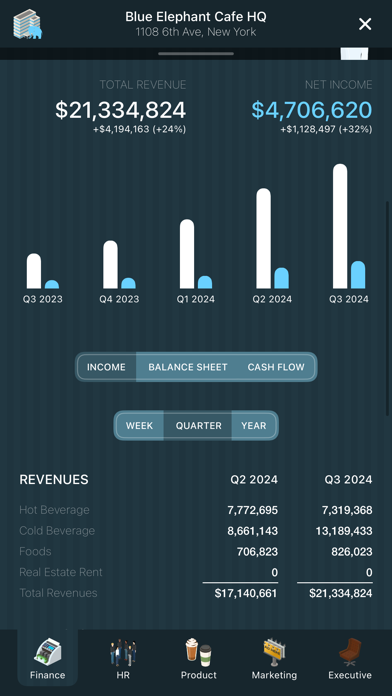Select the YEAR period option
Viewport: 392px width, 696px height.
tap(254, 426)
